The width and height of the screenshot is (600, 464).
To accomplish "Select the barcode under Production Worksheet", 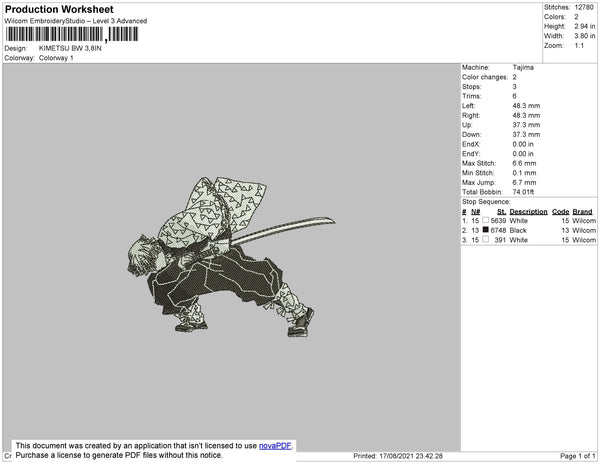I will (x=72, y=34).
